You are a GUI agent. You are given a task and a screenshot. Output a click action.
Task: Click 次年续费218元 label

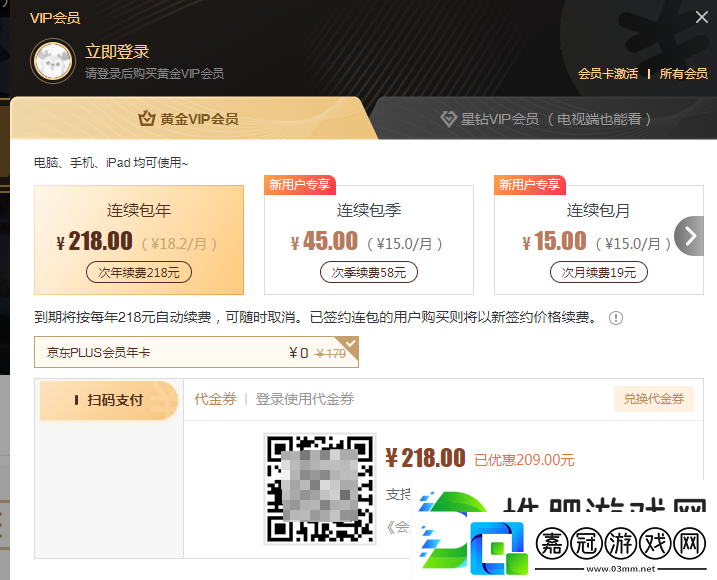tap(139, 272)
